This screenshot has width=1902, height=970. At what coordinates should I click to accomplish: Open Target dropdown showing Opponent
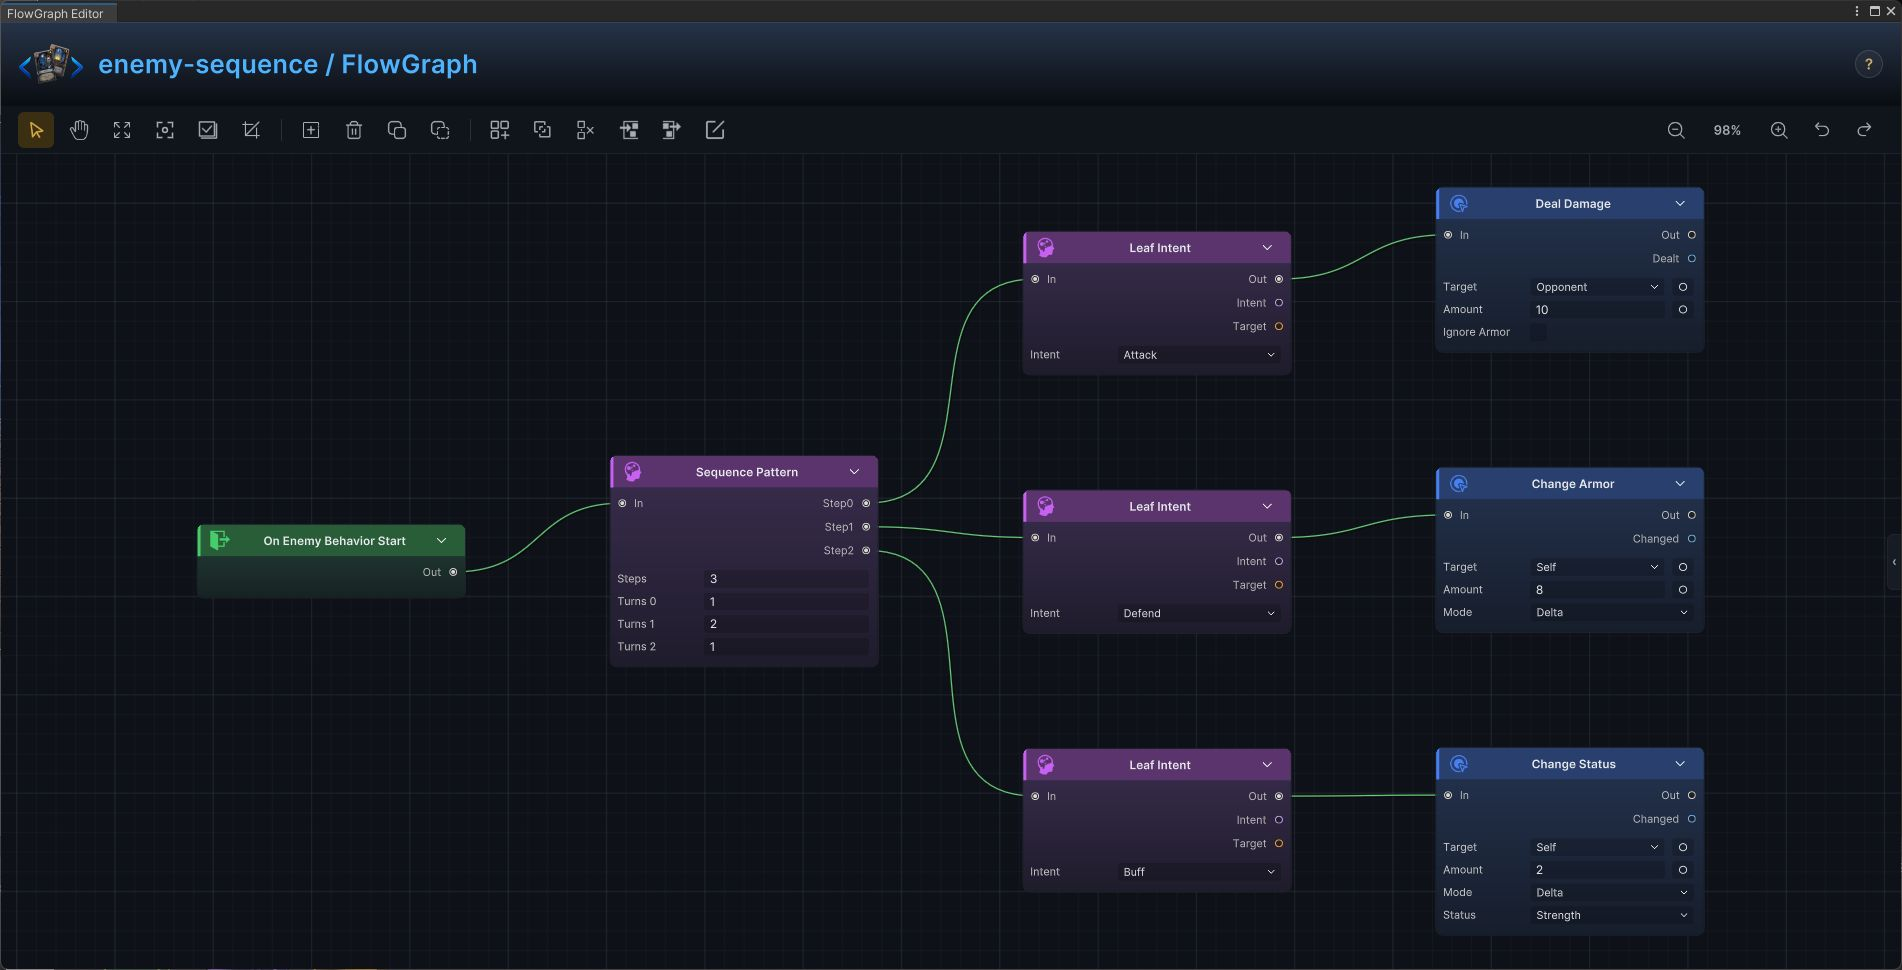[x=1597, y=287]
